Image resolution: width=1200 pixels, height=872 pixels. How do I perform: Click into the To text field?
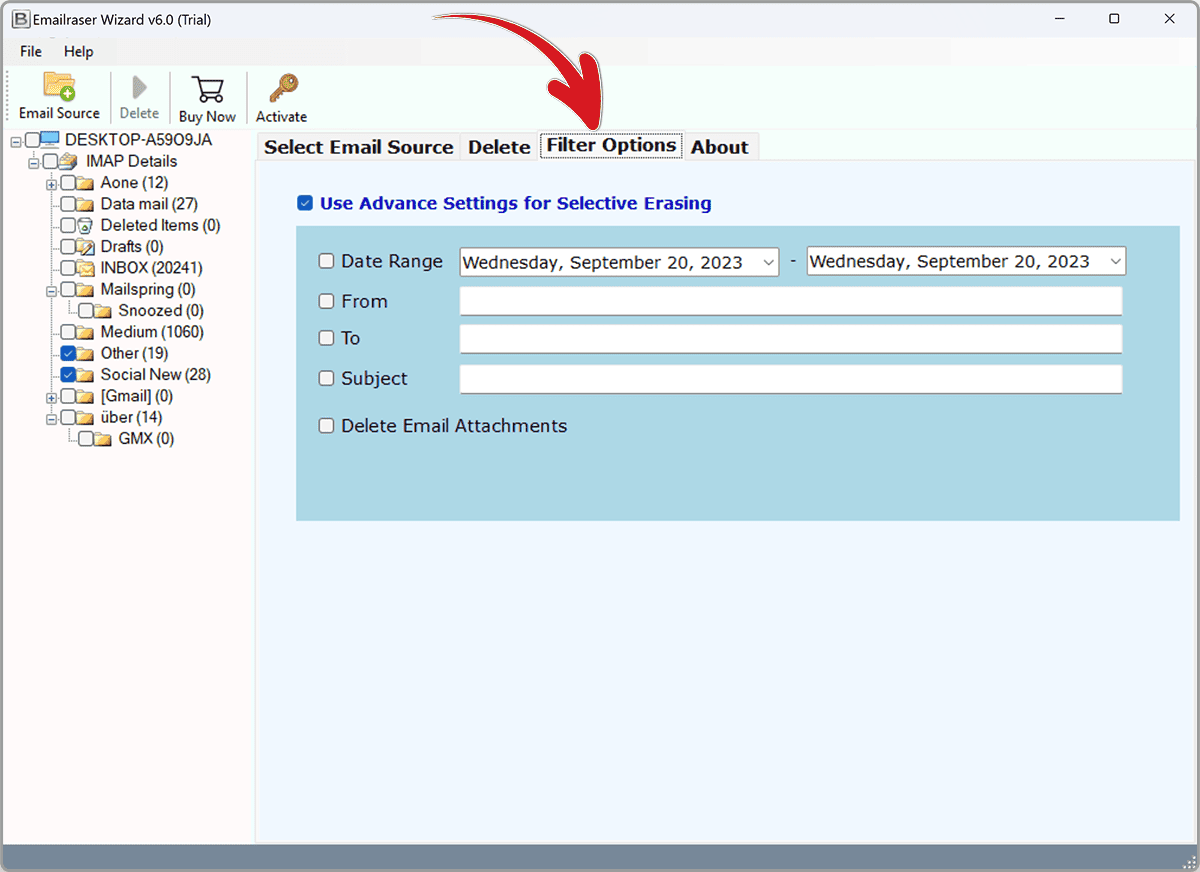click(x=791, y=339)
